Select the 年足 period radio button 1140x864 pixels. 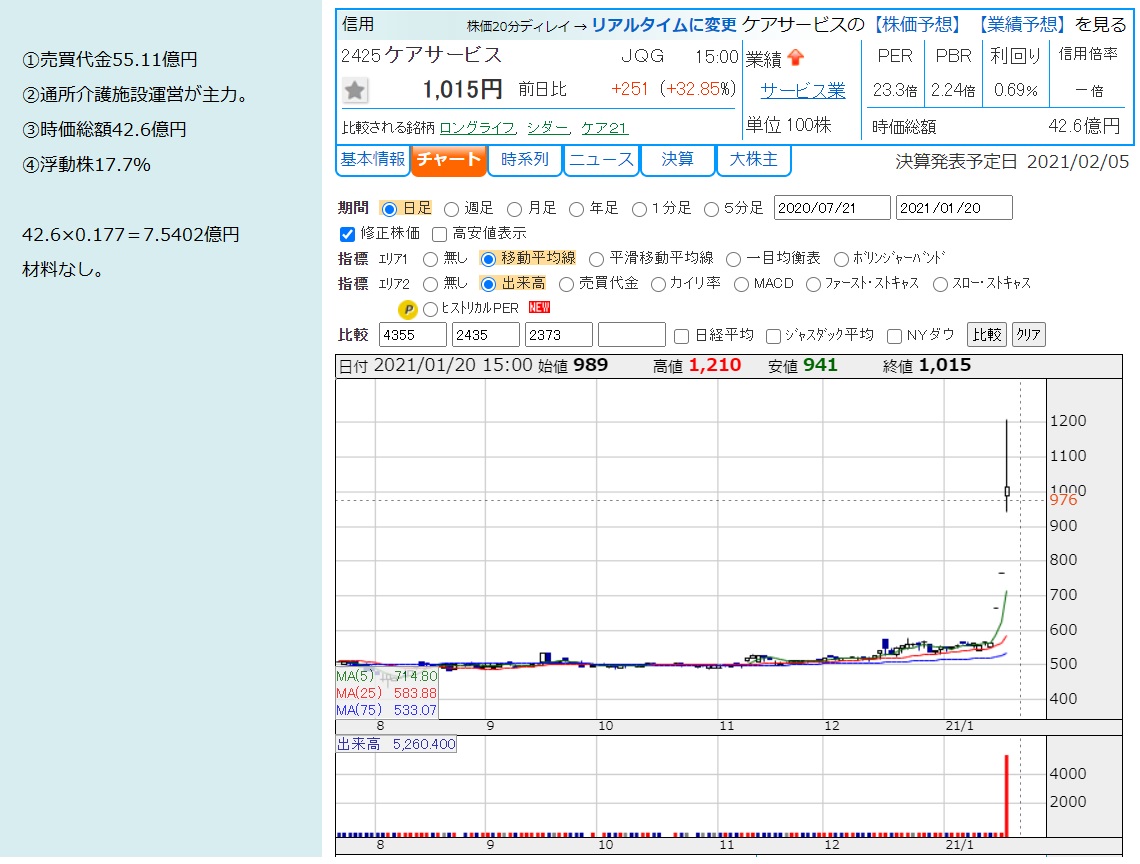pos(576,209)
